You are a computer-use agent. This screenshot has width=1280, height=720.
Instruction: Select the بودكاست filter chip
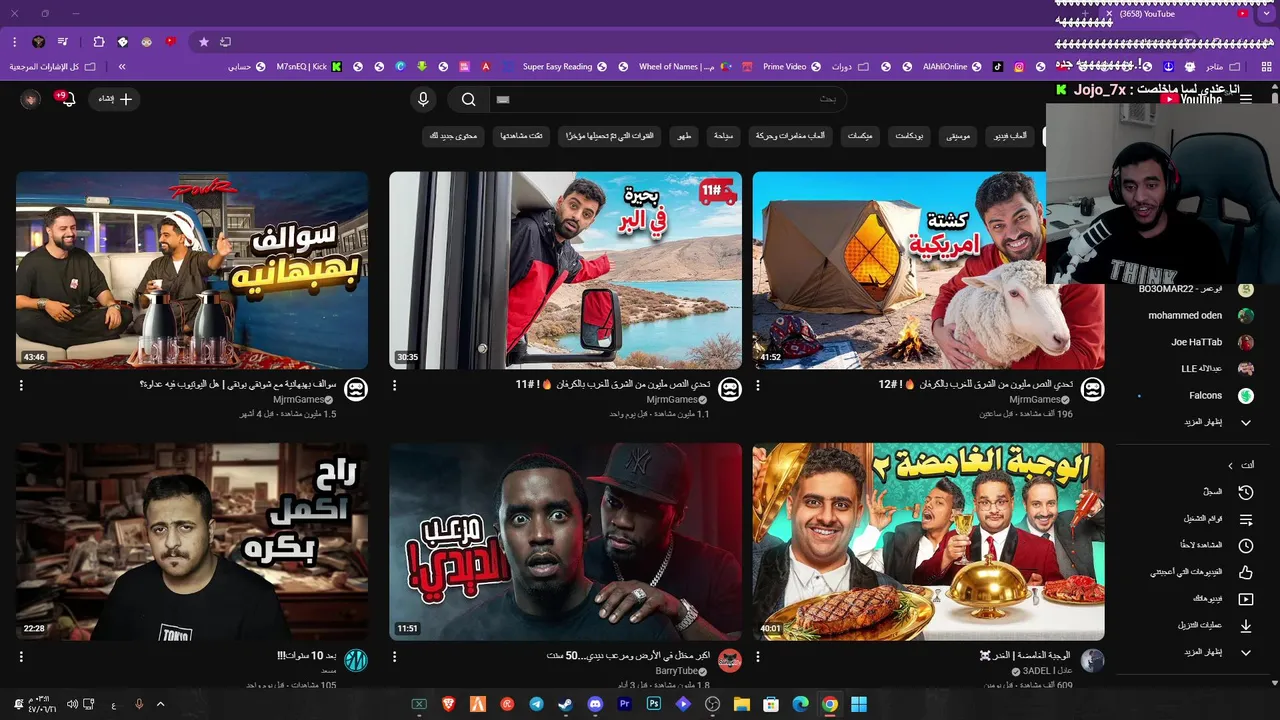tap(907, 135)
